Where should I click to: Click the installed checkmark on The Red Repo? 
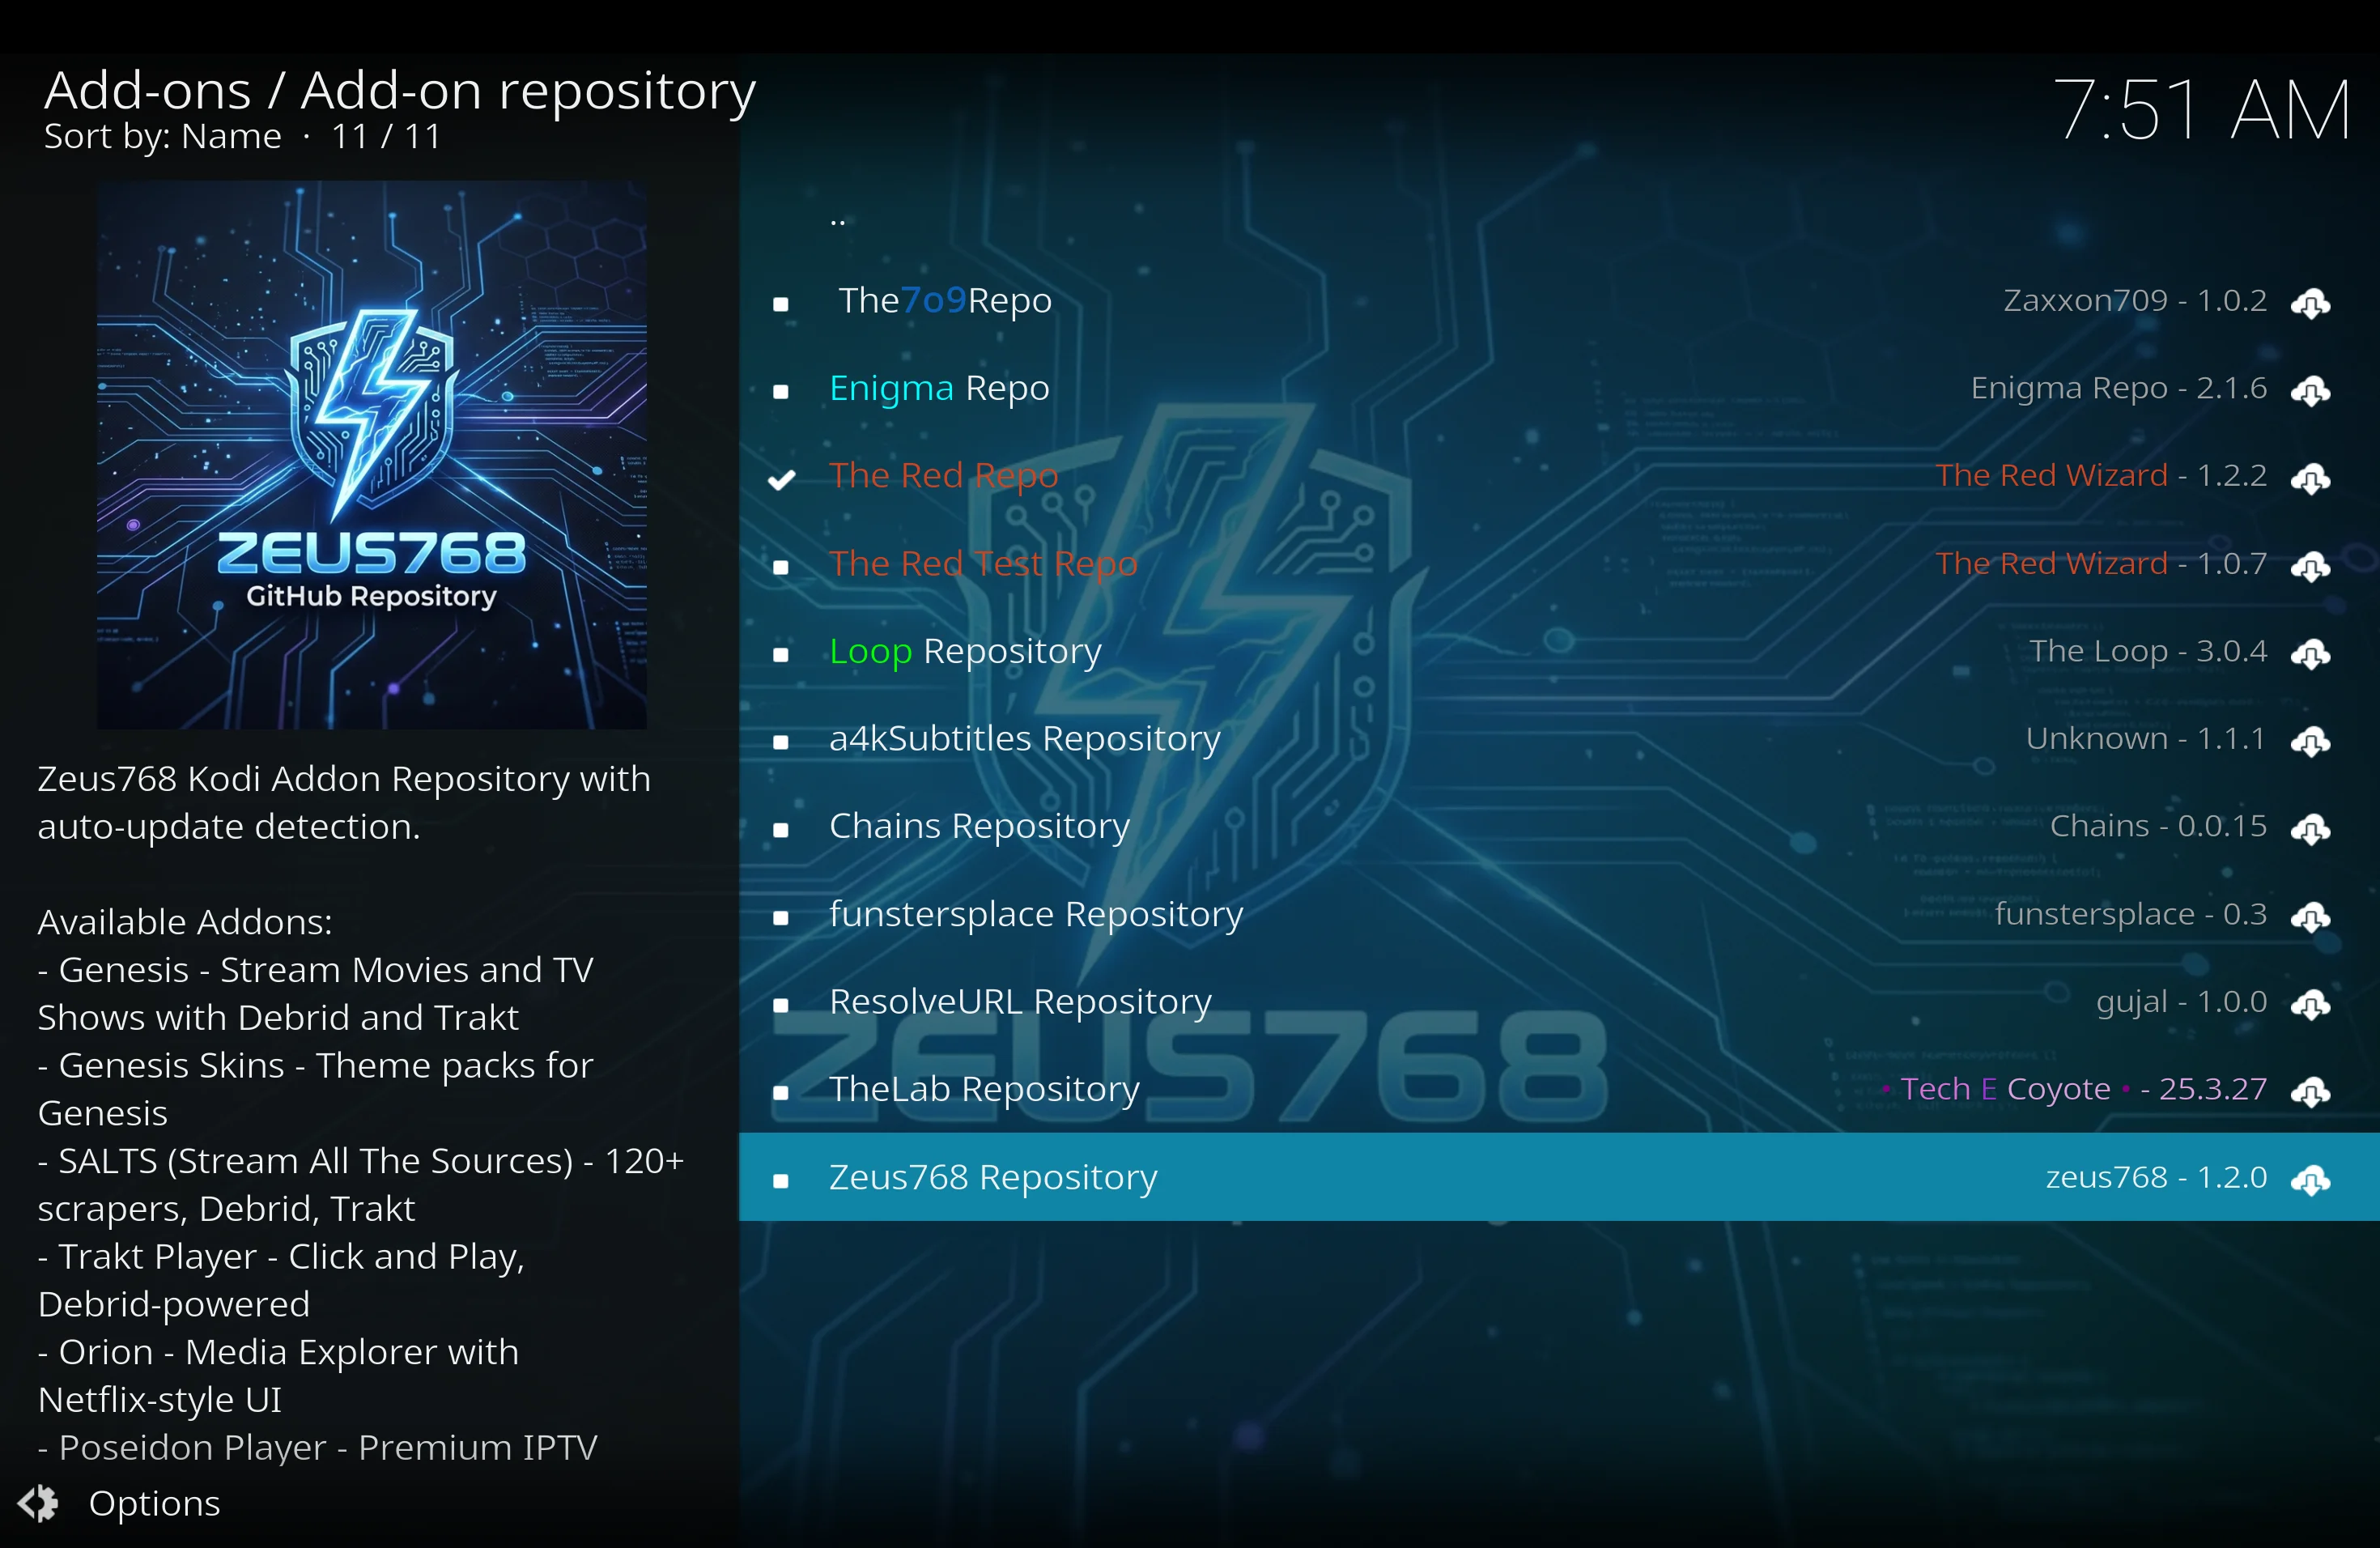pos(781,479)
